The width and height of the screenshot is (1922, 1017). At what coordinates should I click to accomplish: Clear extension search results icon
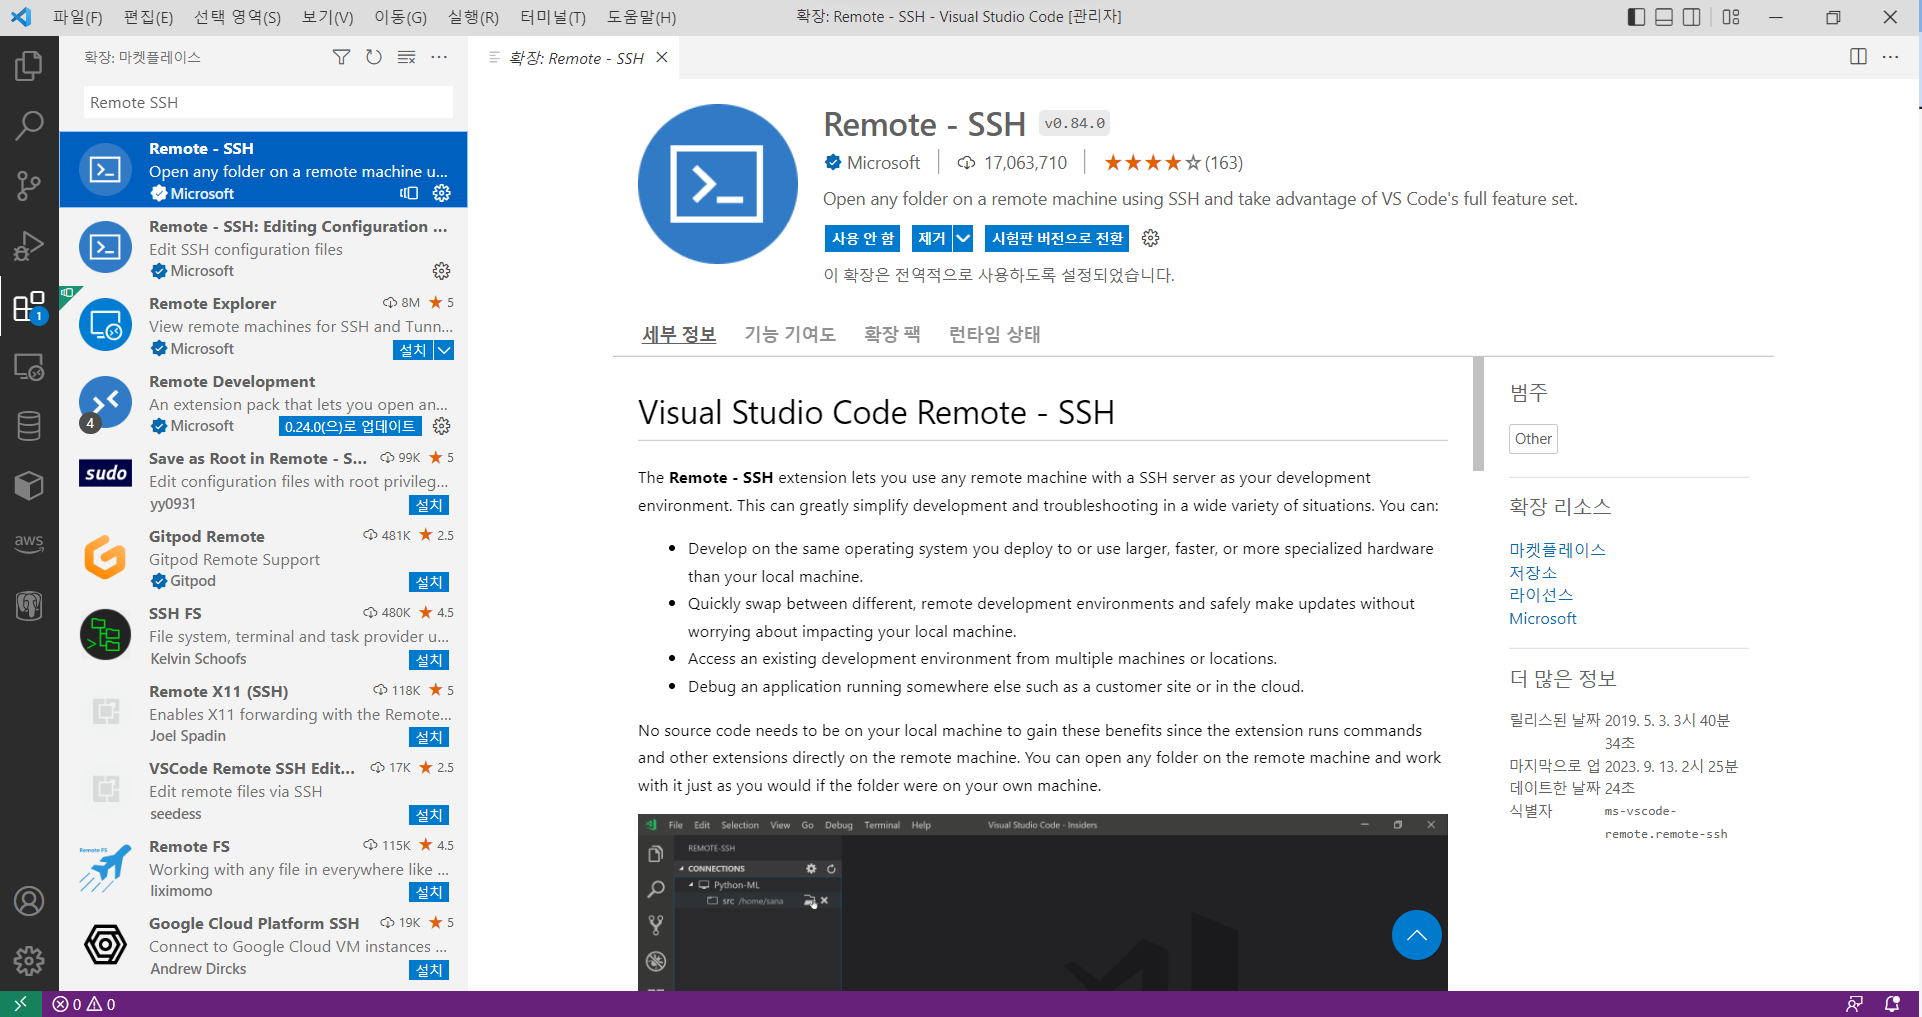[406, 57]
